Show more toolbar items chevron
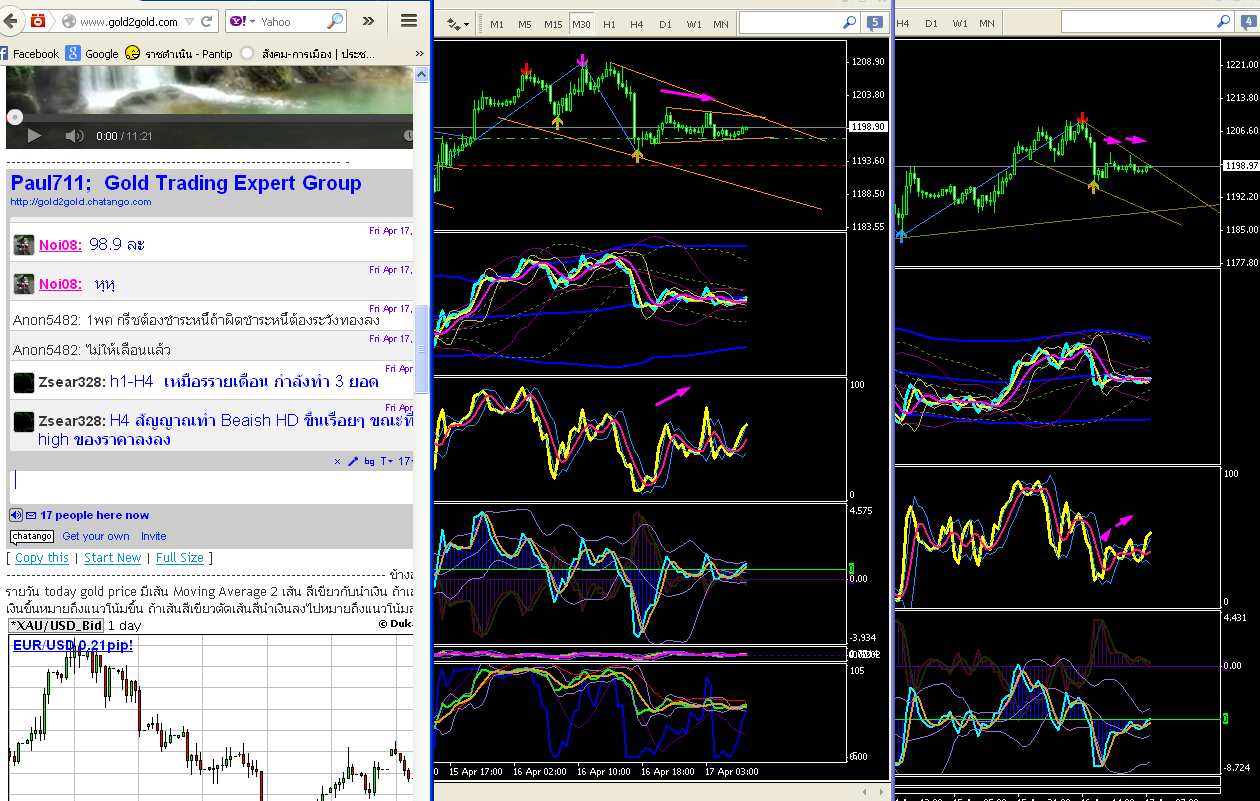1260x801 pixels. coord(369,21)
